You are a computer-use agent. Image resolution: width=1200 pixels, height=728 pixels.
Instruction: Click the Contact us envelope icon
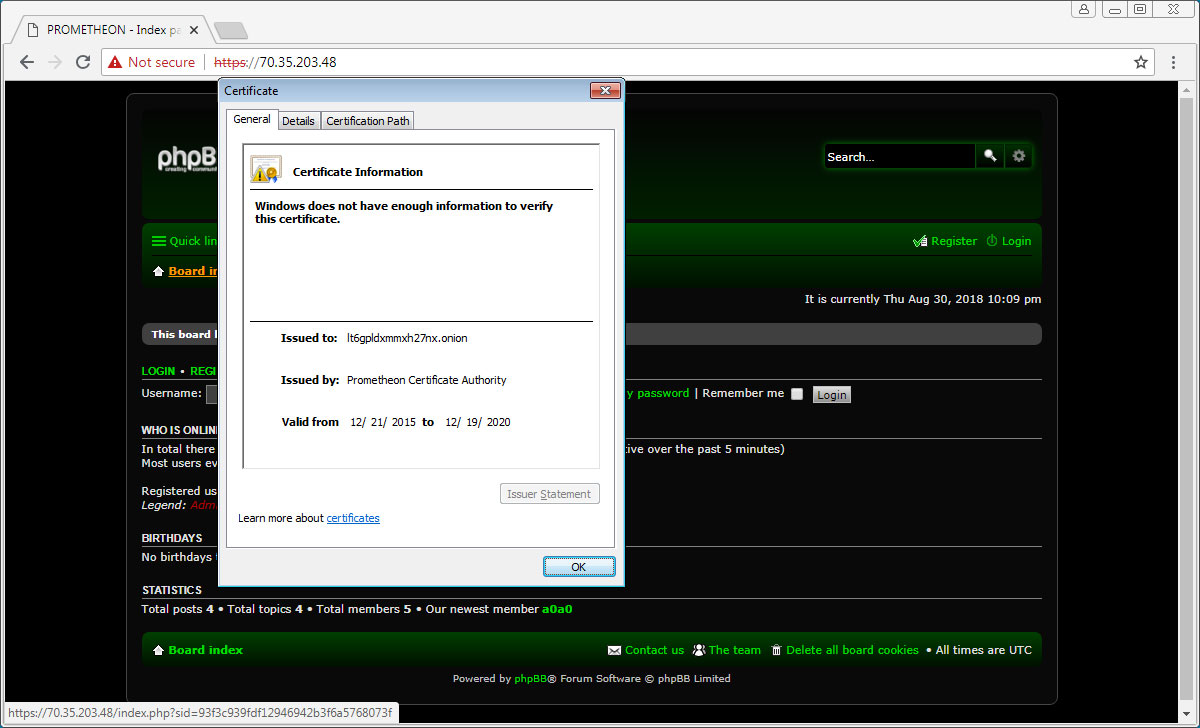tap(614, 650)
